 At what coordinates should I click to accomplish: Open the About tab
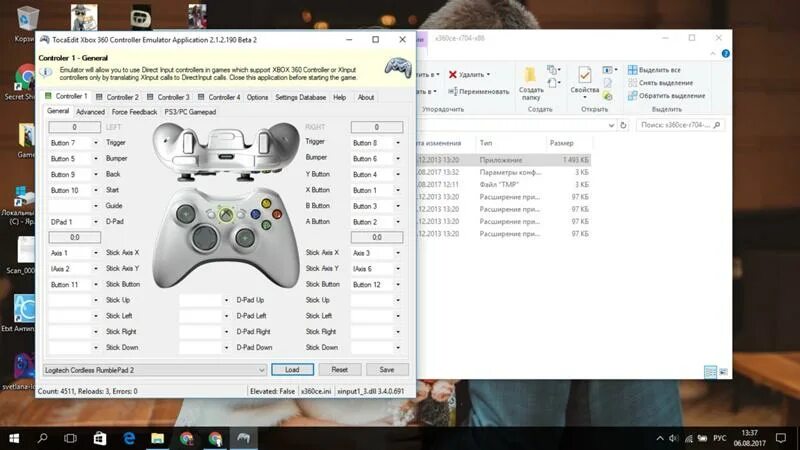(366, 97)
